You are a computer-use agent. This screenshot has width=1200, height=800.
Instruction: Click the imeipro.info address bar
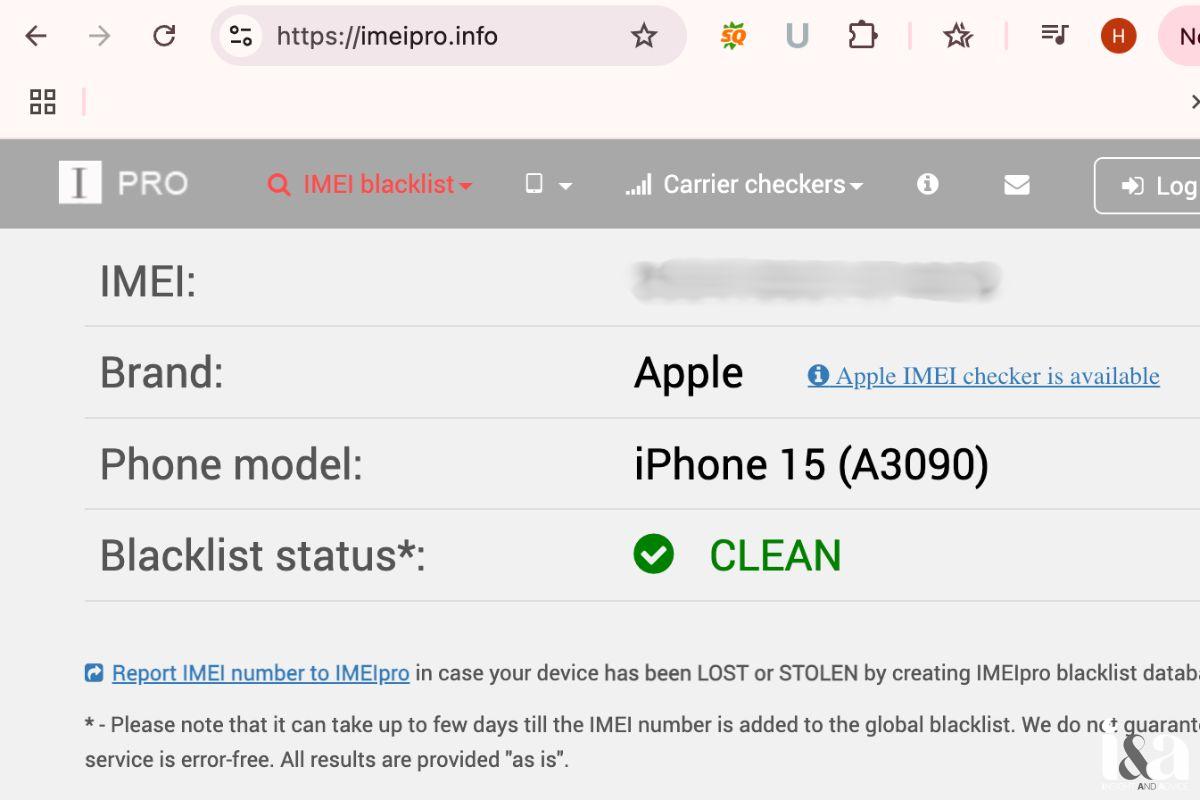(448, 36)
